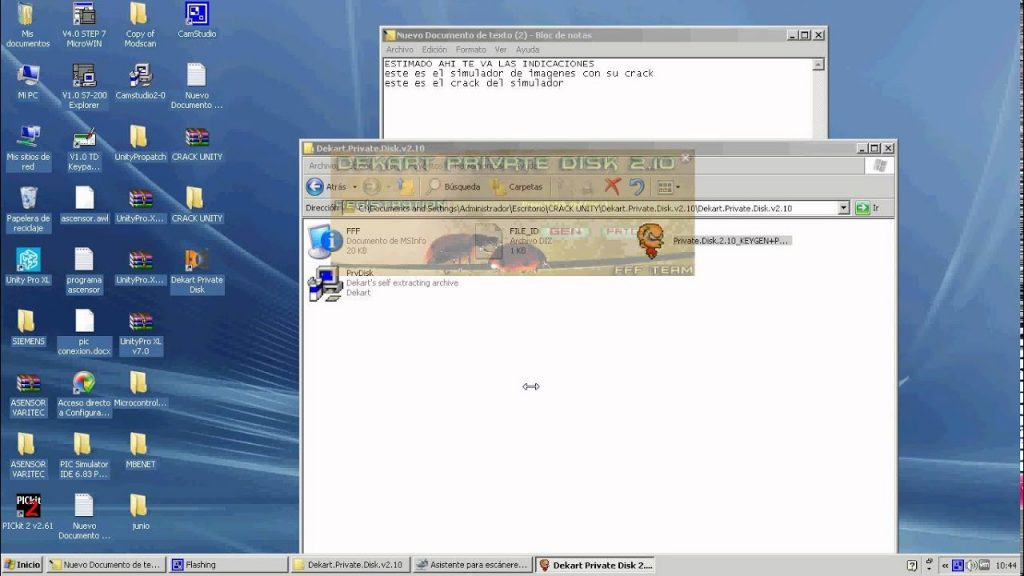Select Acceso directo a Configura... shortcut
Screen dimensions: 1024x576
[x=84, y=393]
